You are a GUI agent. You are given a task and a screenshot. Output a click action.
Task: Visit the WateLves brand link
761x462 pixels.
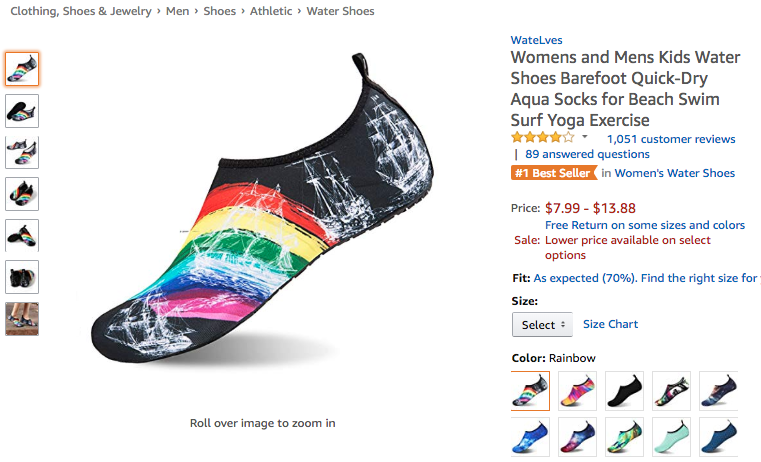[535, 41]
